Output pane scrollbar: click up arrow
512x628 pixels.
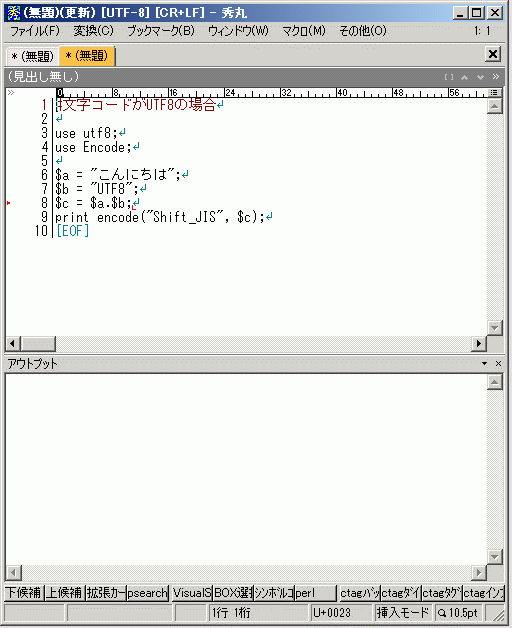click(495, 382)
